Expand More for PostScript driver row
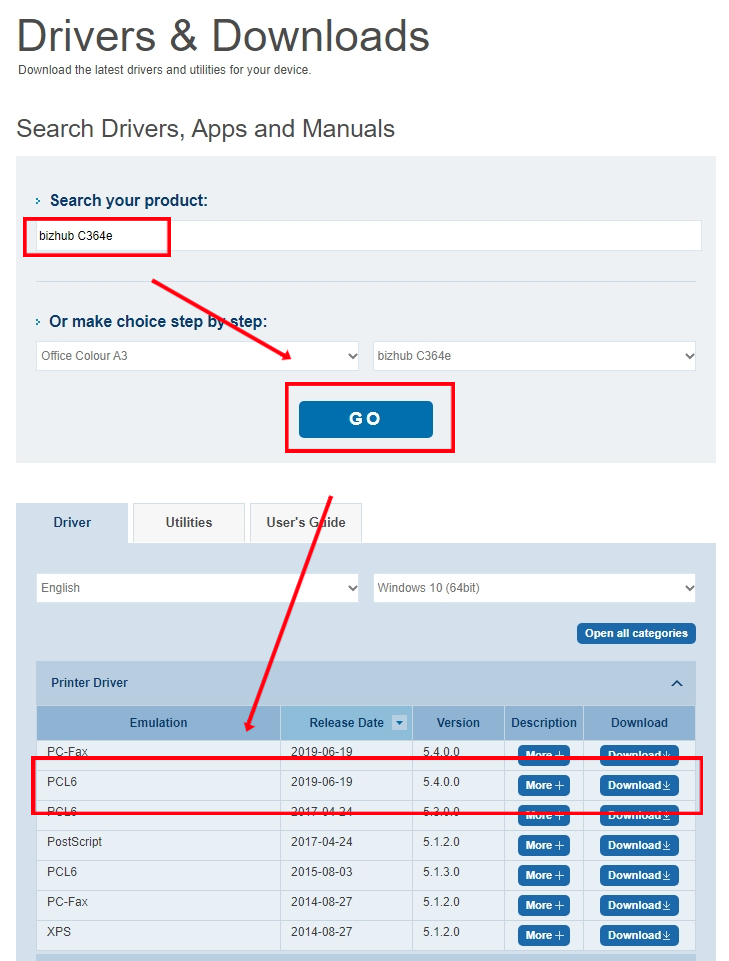 [544, 845]
